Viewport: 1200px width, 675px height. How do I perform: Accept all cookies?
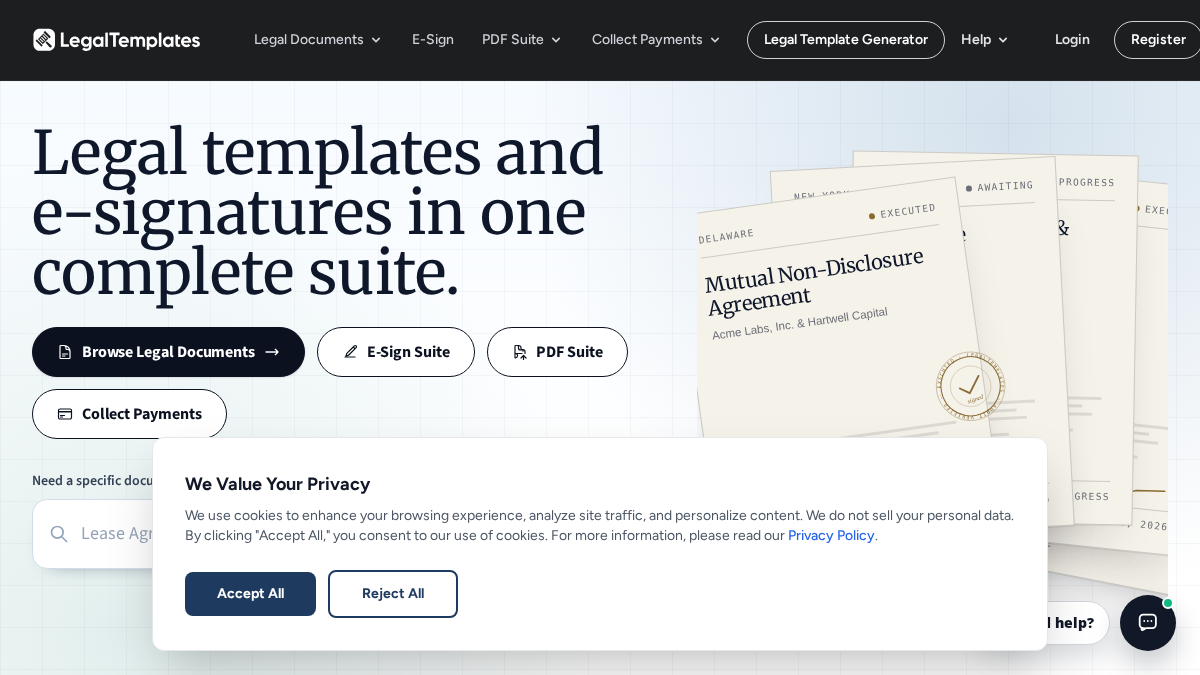pos(250,594)
